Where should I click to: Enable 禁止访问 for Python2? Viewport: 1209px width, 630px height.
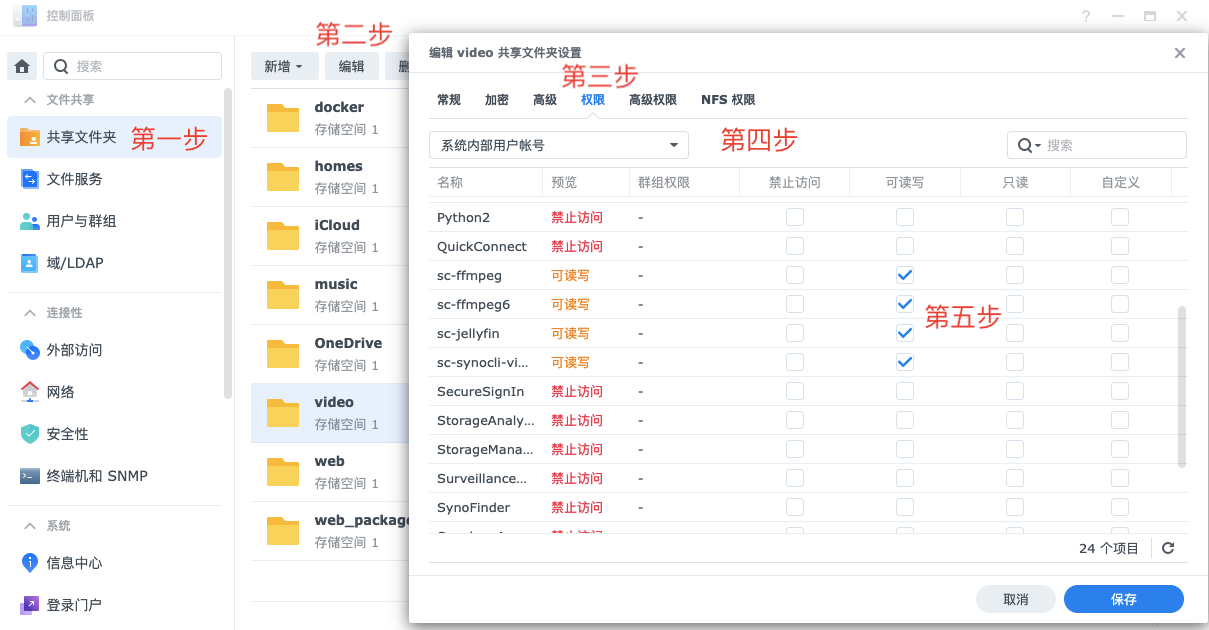tap(795, 217)
